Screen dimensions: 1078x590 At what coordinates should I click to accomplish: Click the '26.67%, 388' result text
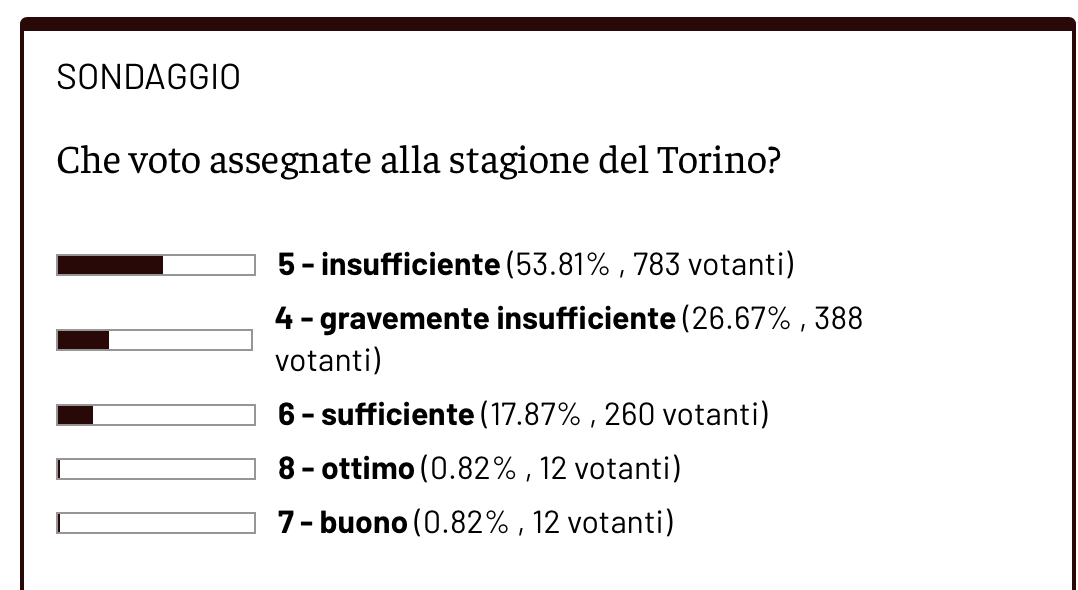click(771, 319)
